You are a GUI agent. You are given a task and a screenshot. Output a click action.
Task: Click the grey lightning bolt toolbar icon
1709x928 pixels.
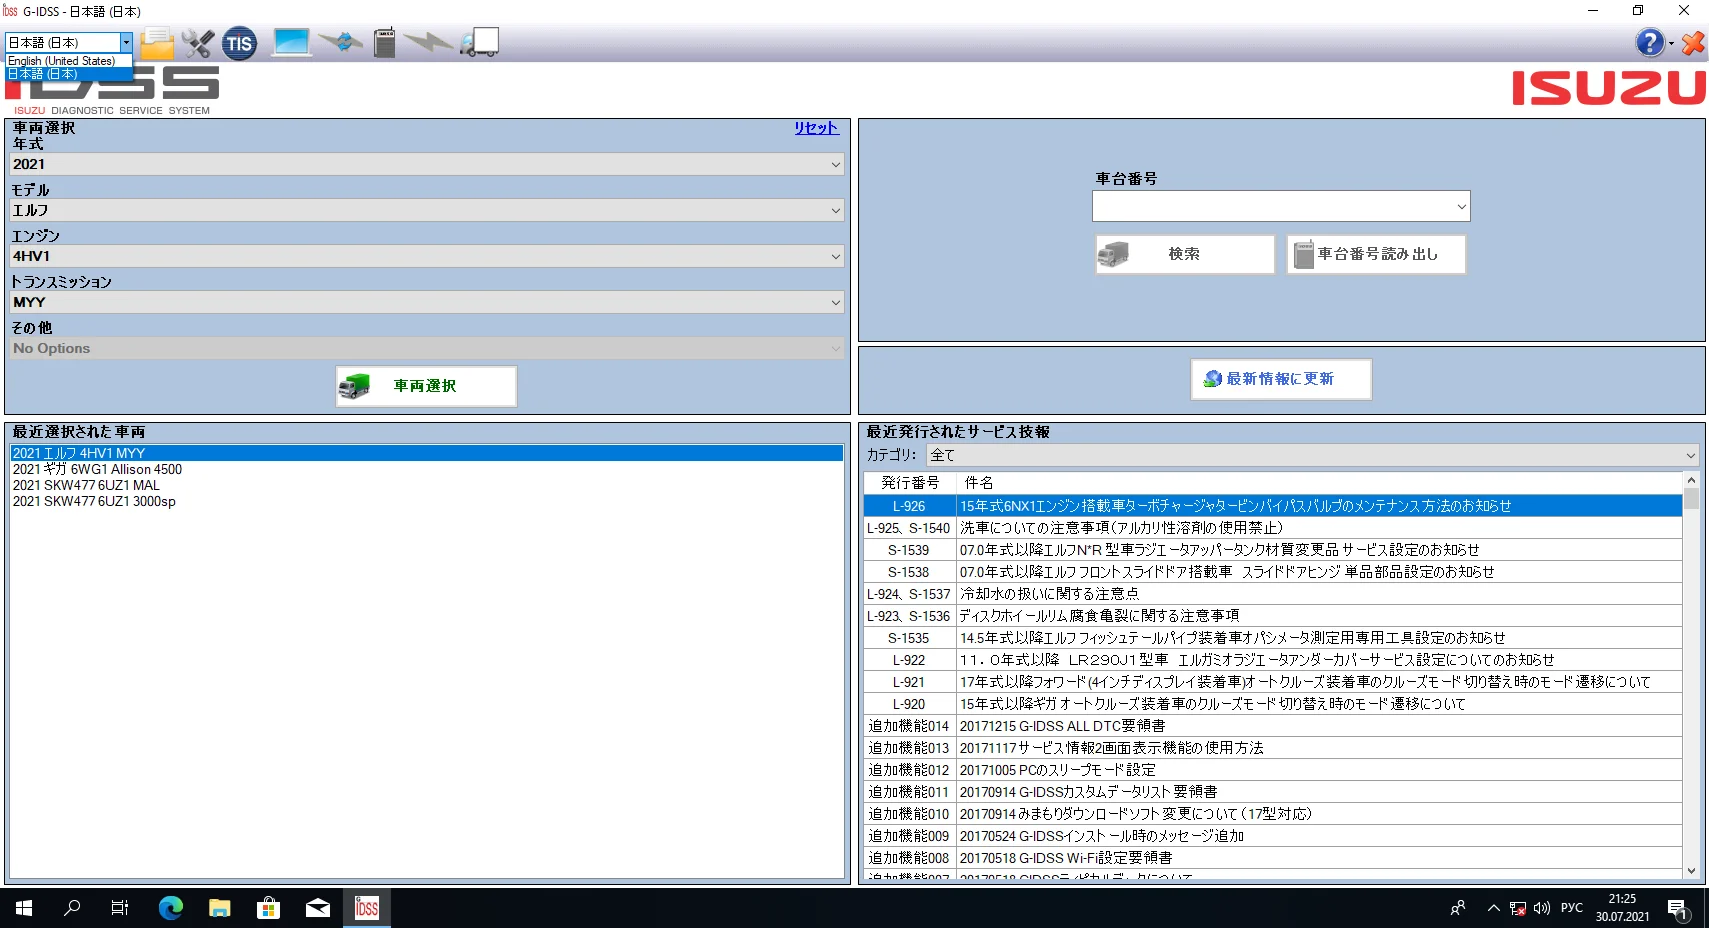(428, 42)
